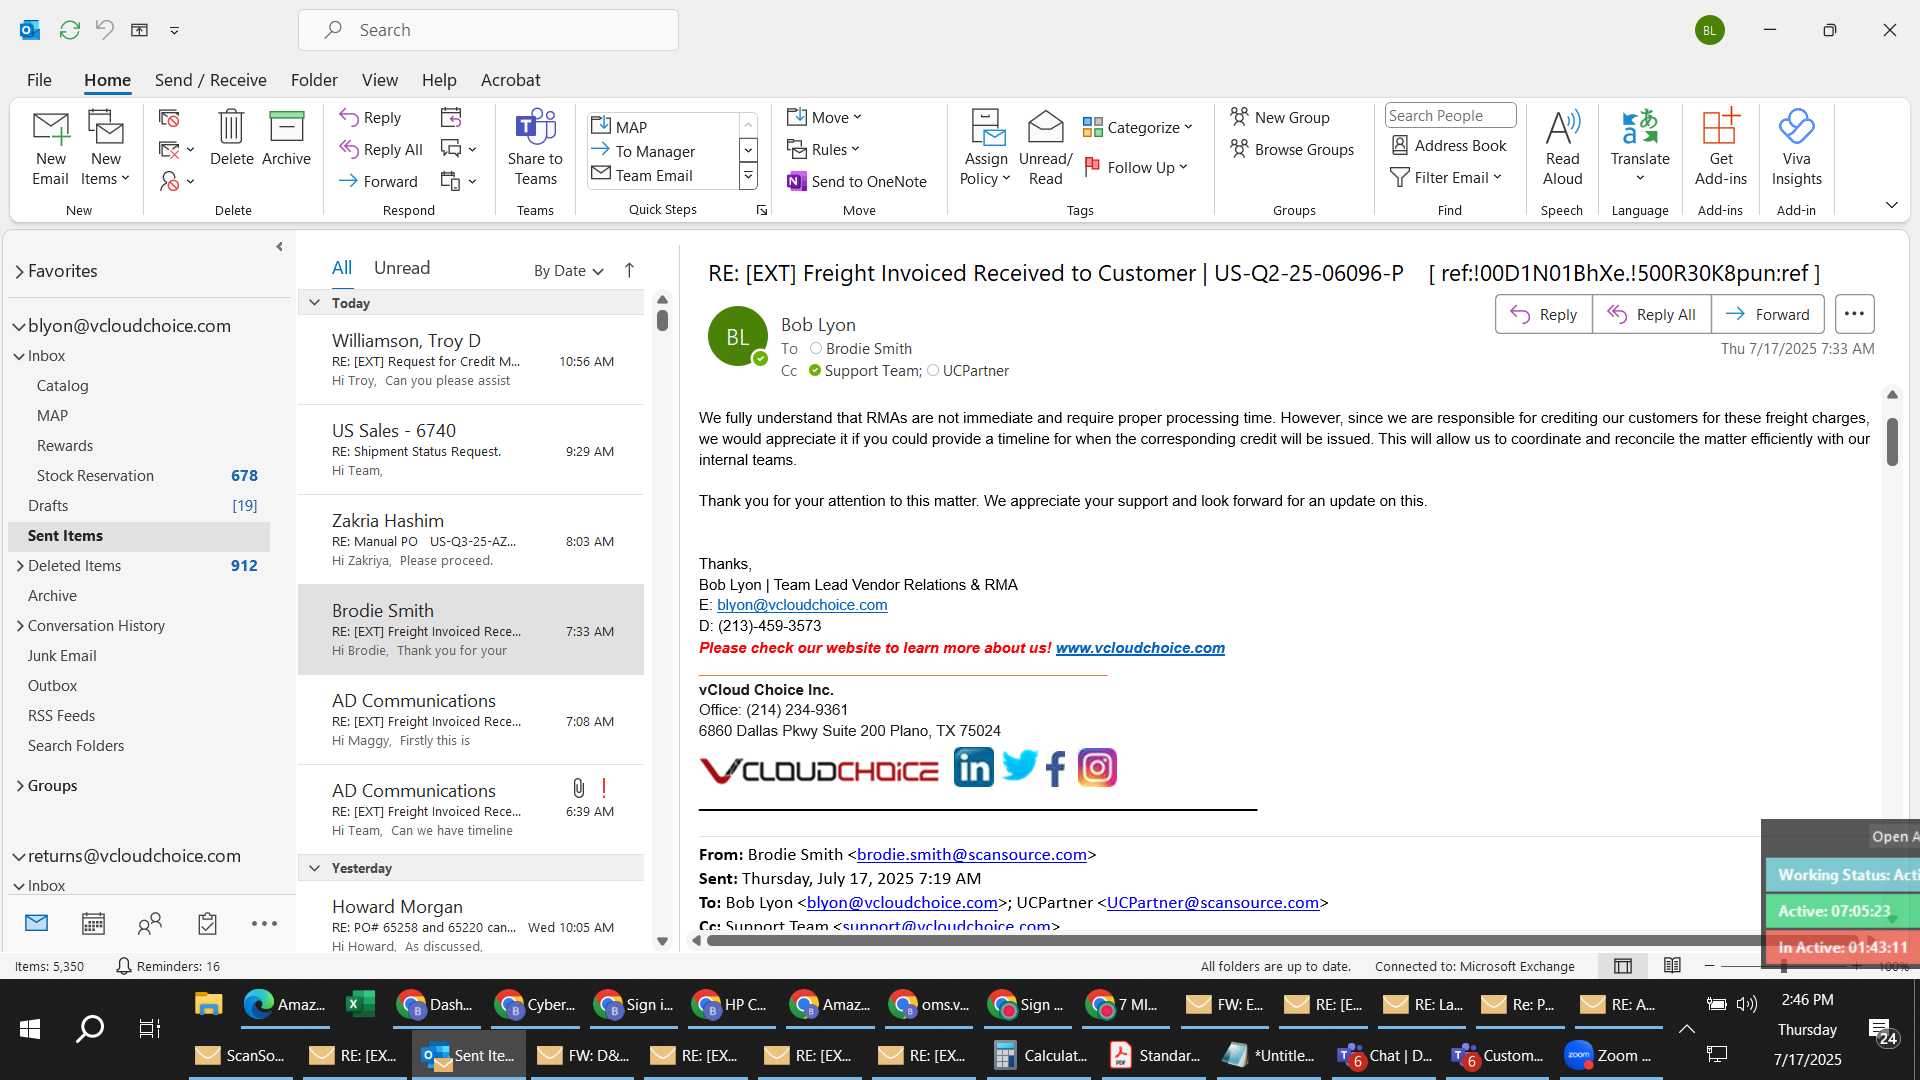This screenshot has width=1920, height=1080.
Task: Open brodie.smith@scansource.com email link
Action: [x=971, y=855]
